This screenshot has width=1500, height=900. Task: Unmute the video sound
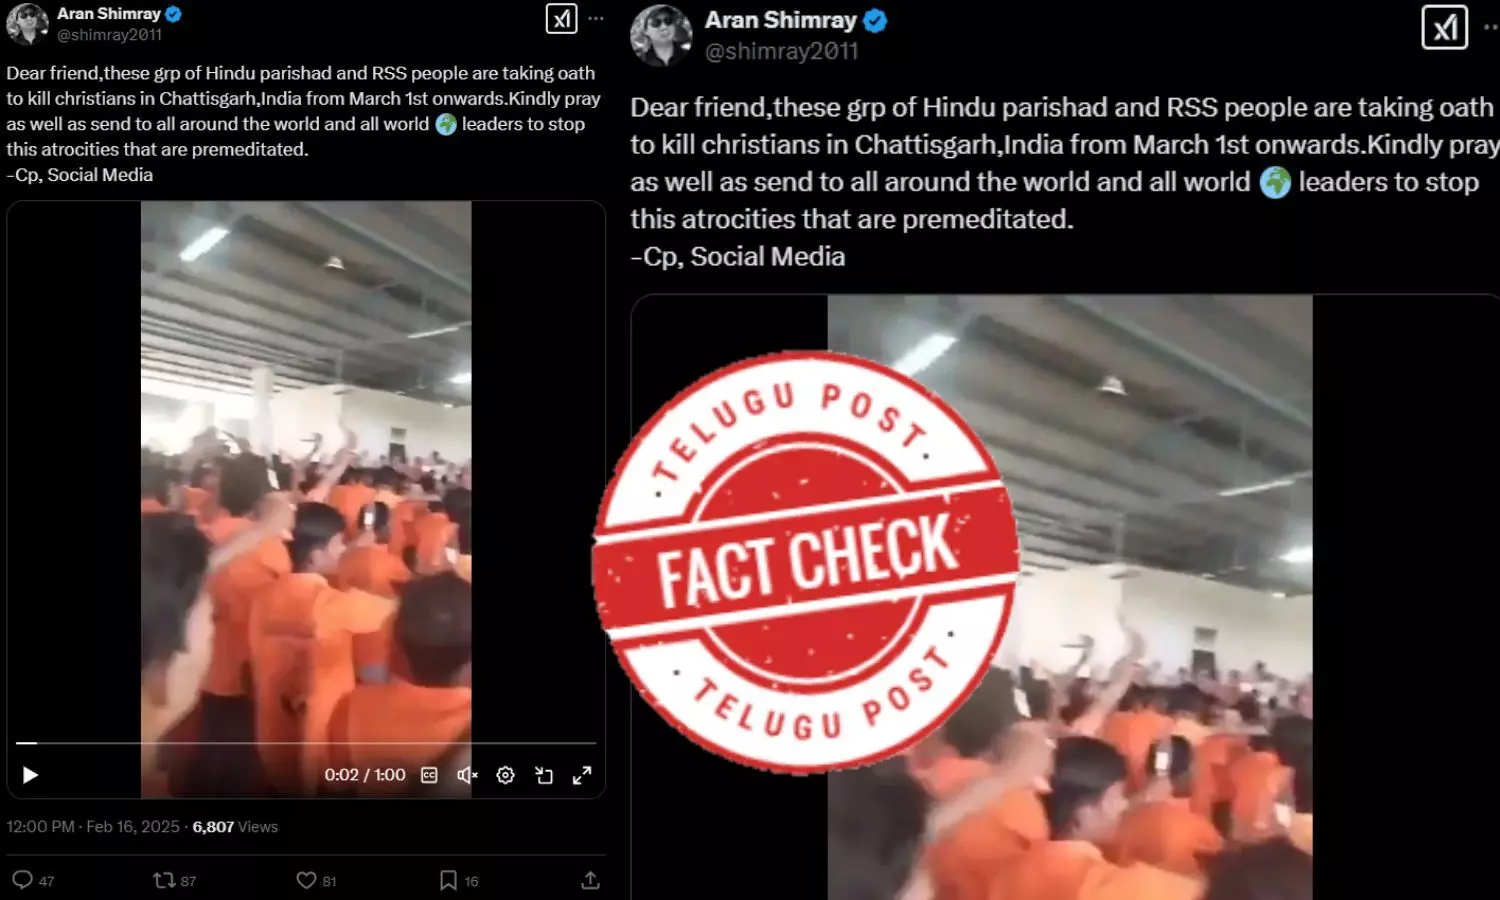click(467, 775)
